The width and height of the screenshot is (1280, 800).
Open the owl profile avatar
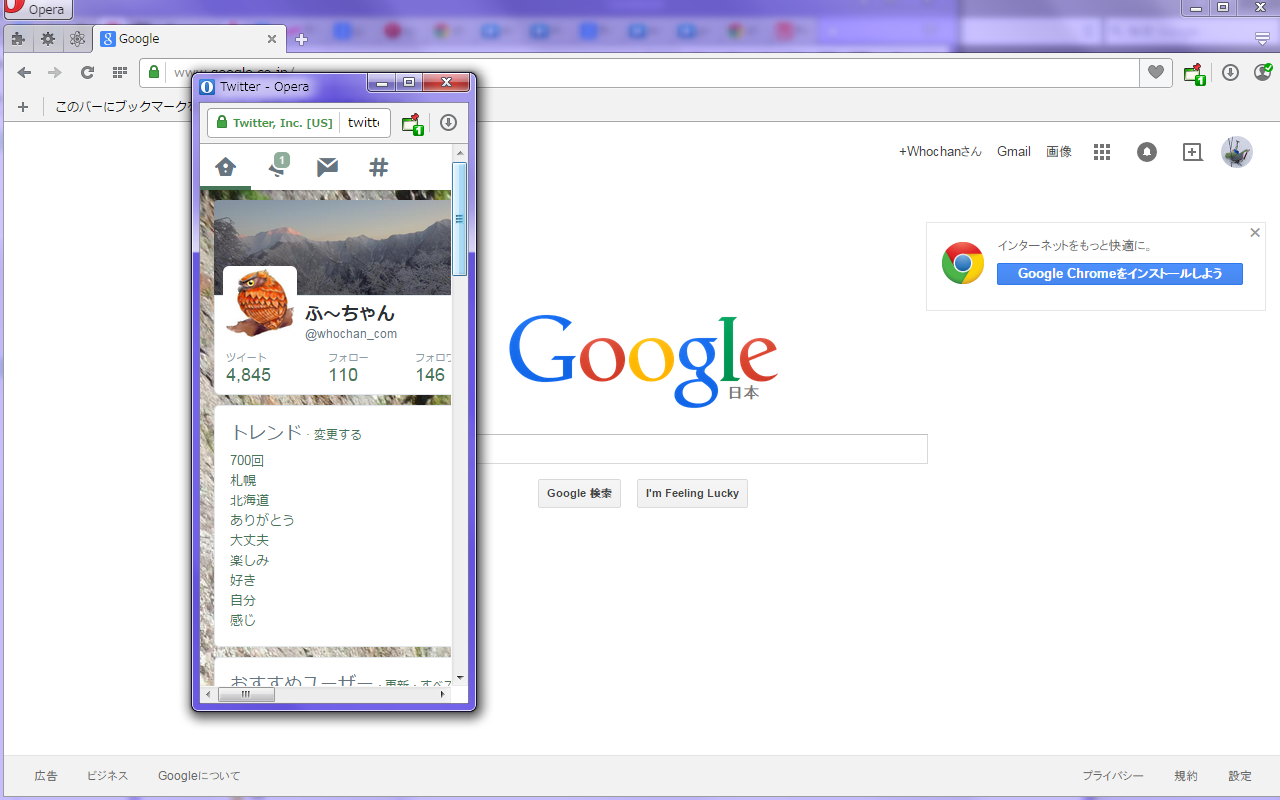[x=259, y=303]
